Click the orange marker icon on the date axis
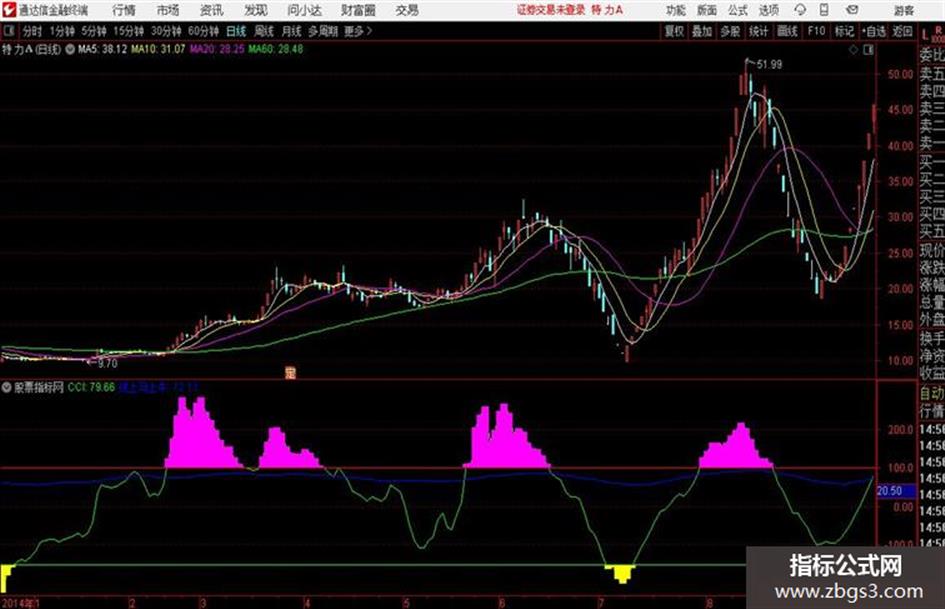This screenshot has height=609, width=945. coord(290,373)
